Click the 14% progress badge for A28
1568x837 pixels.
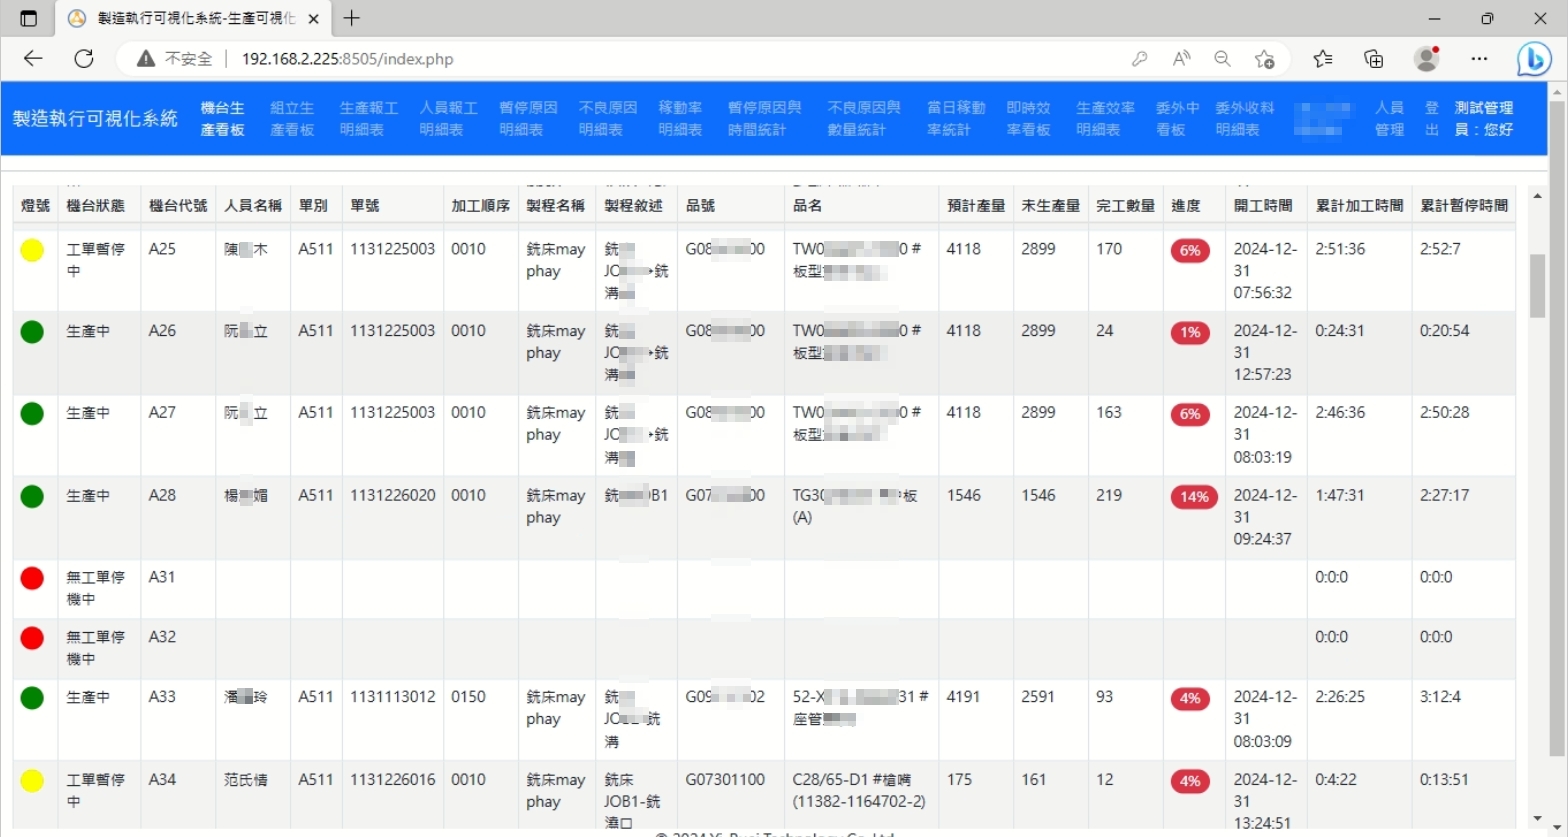click(x=1194, y=497)
